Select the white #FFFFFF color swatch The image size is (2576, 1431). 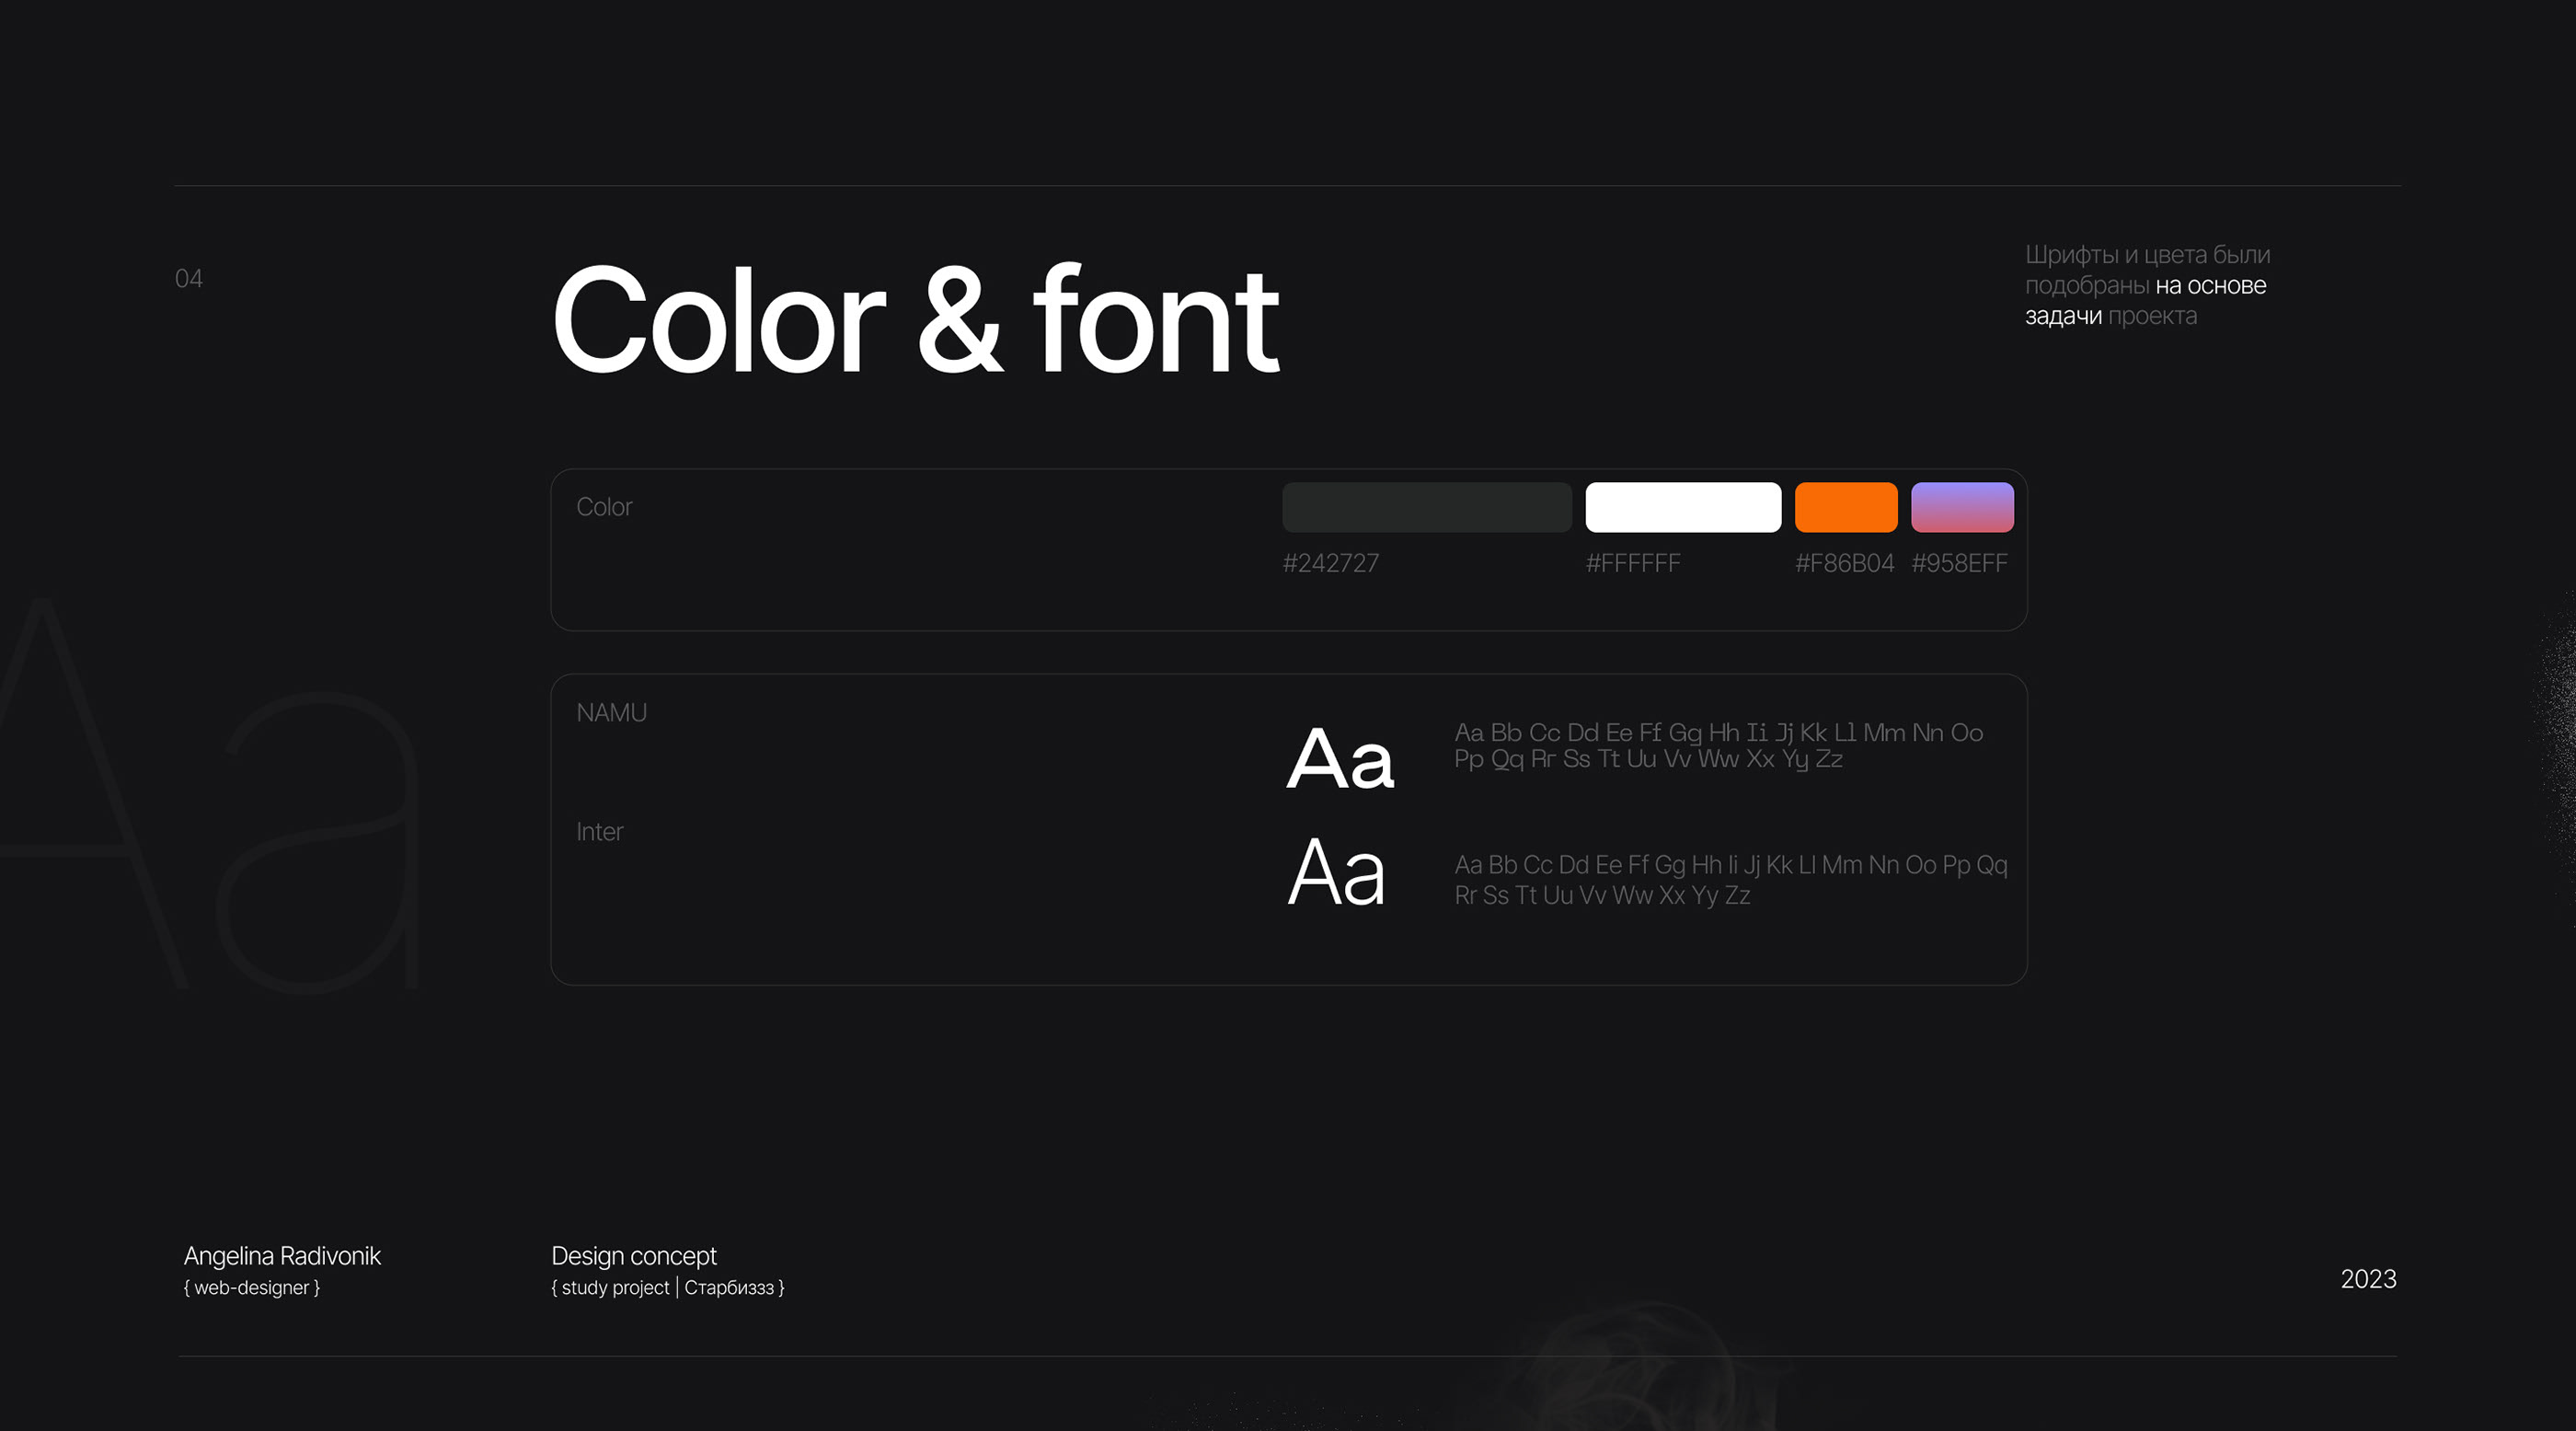pyautogui.click(x=1682, y=507)
